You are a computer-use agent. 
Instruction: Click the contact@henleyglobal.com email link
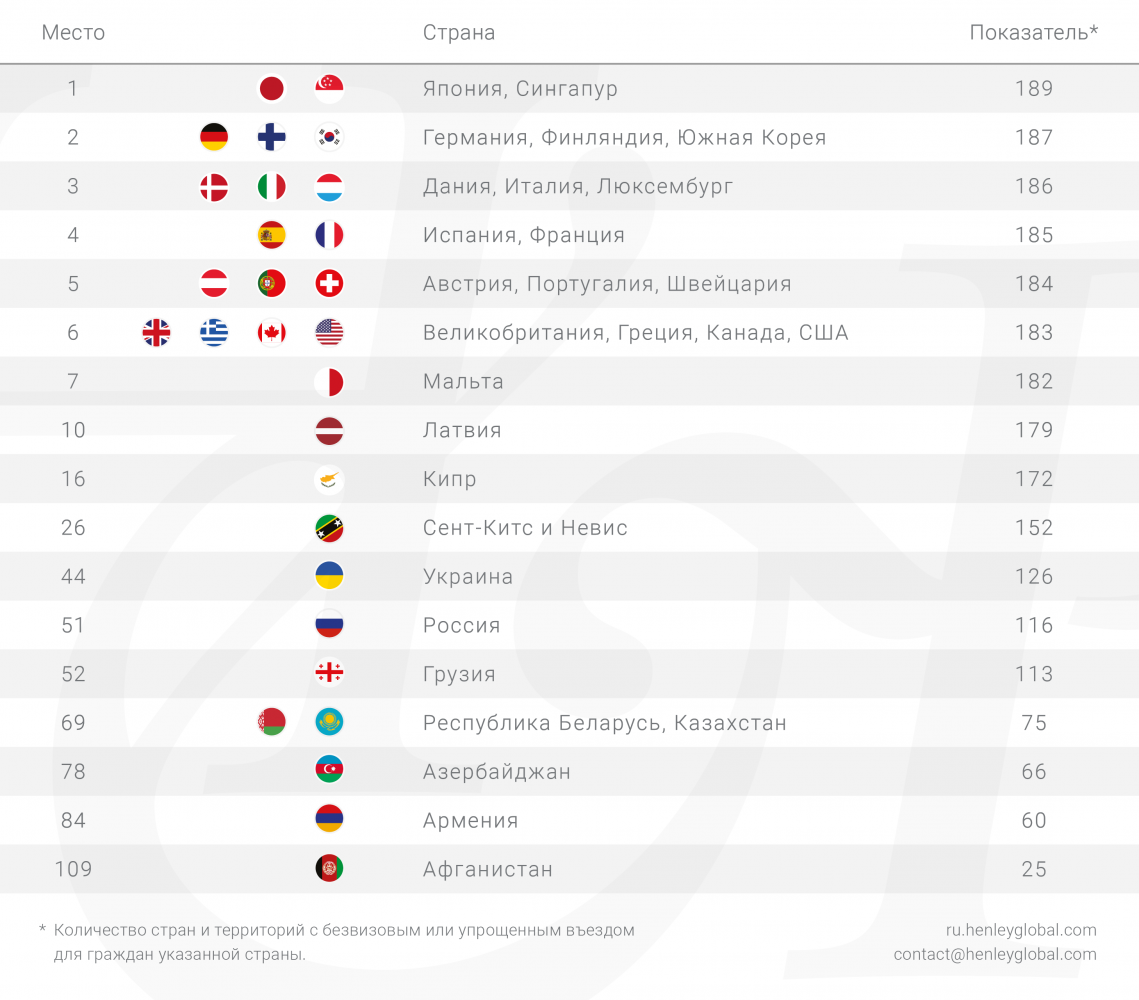(x=995, y=955)
